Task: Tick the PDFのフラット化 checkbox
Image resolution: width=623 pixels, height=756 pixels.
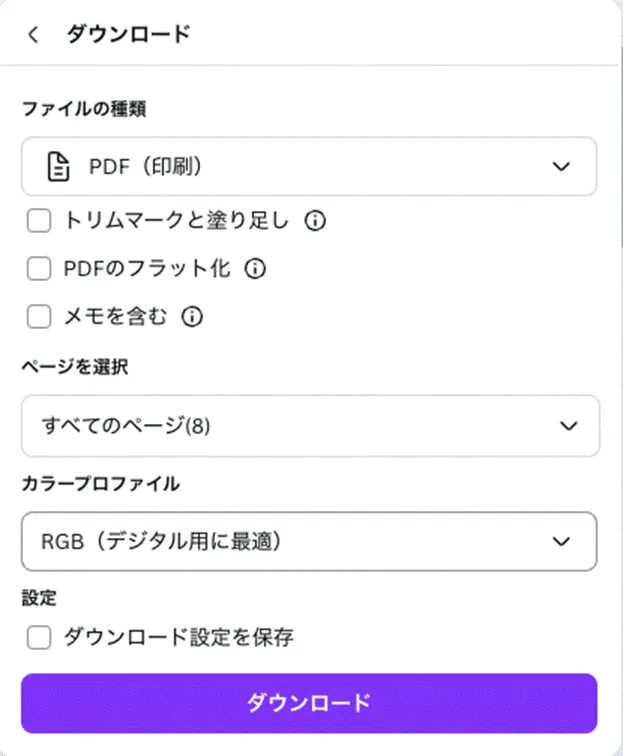Action: pyautogui.click(x=39, y=269)
